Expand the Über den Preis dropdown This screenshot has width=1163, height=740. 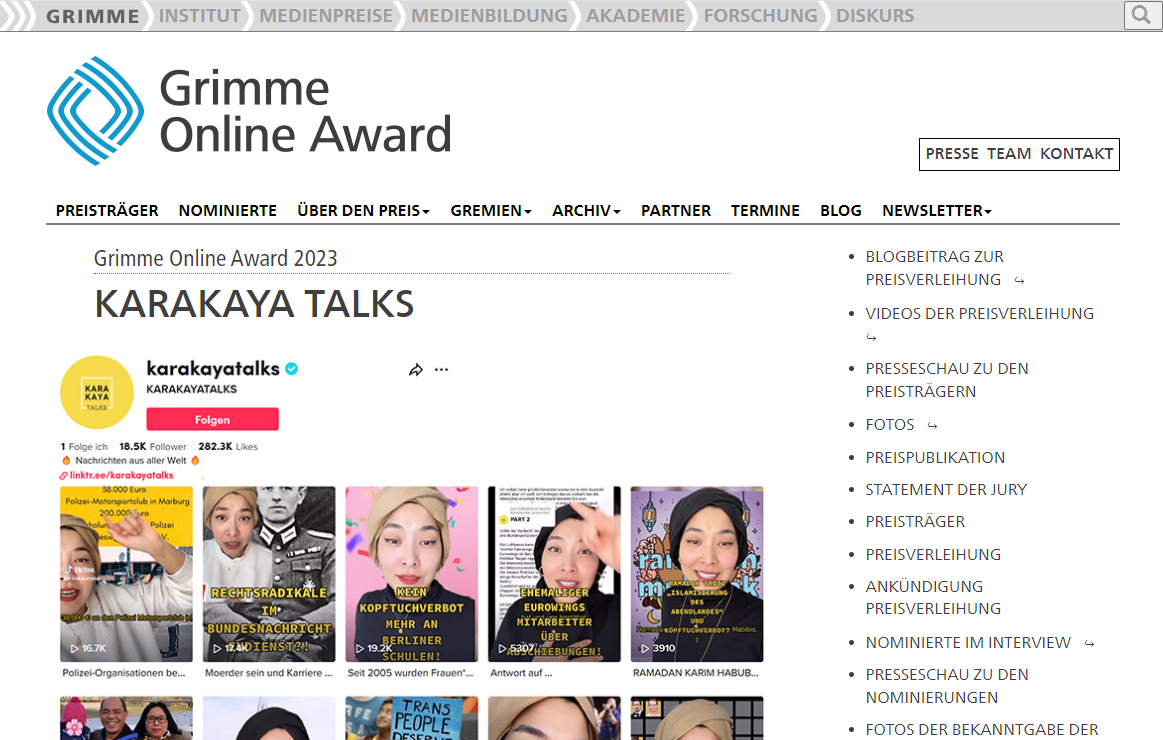coord(363,211)
